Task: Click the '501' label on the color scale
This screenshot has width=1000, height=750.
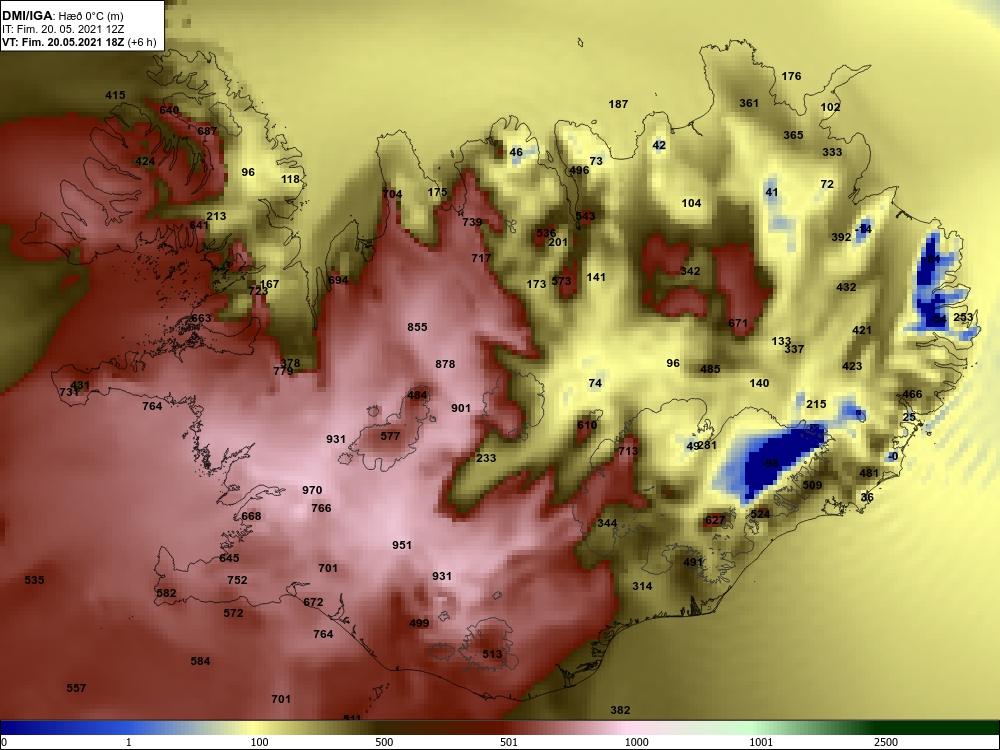Action: [508, 742]
